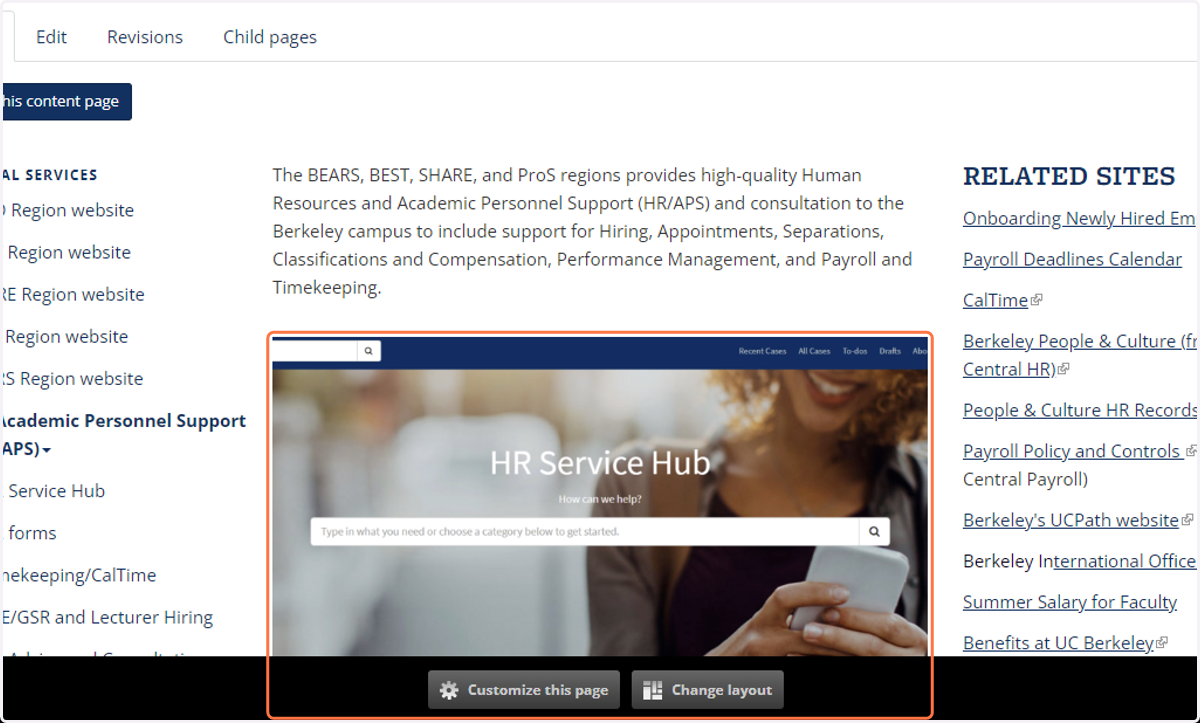This screenshot has height=723, width=1200.
Task: Open the Service Hub sidebar link
Action: pyautogui.click(x=56, y=491)
